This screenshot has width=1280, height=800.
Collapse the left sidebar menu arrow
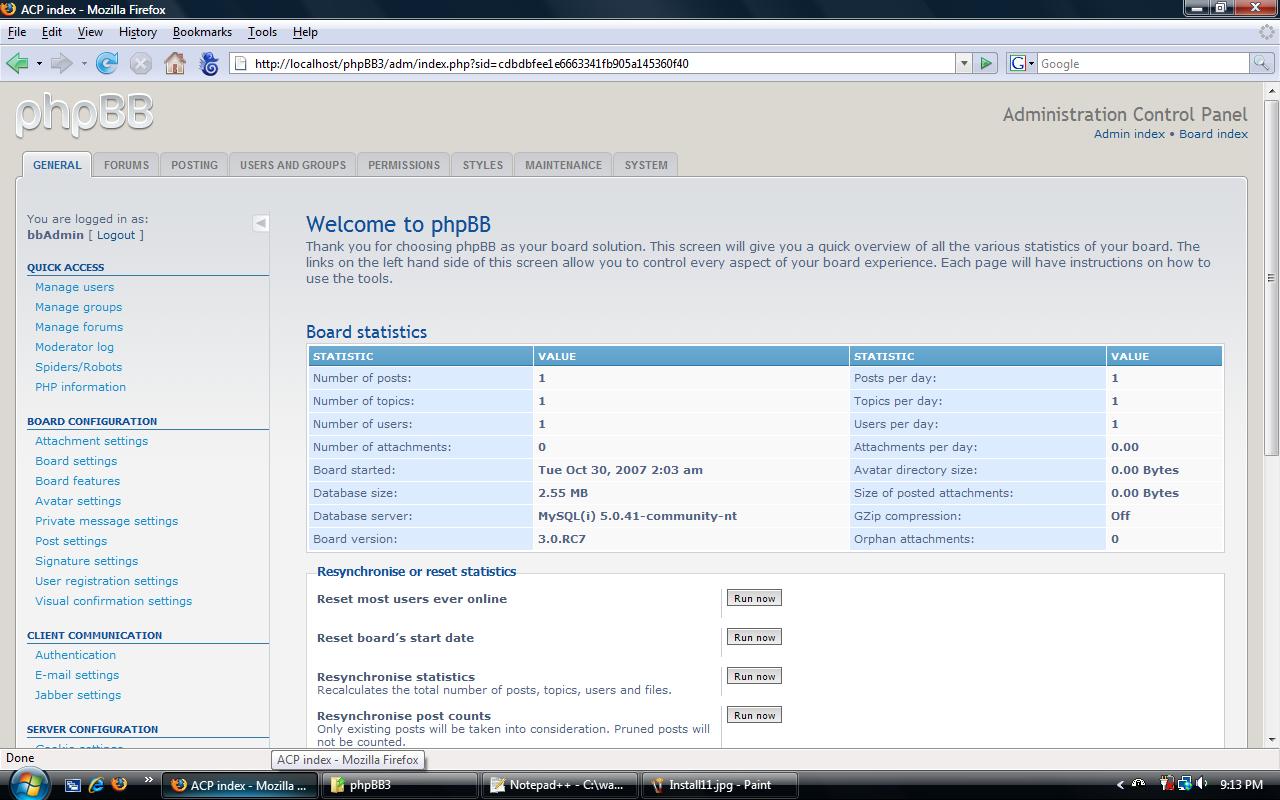pos(260,223)
